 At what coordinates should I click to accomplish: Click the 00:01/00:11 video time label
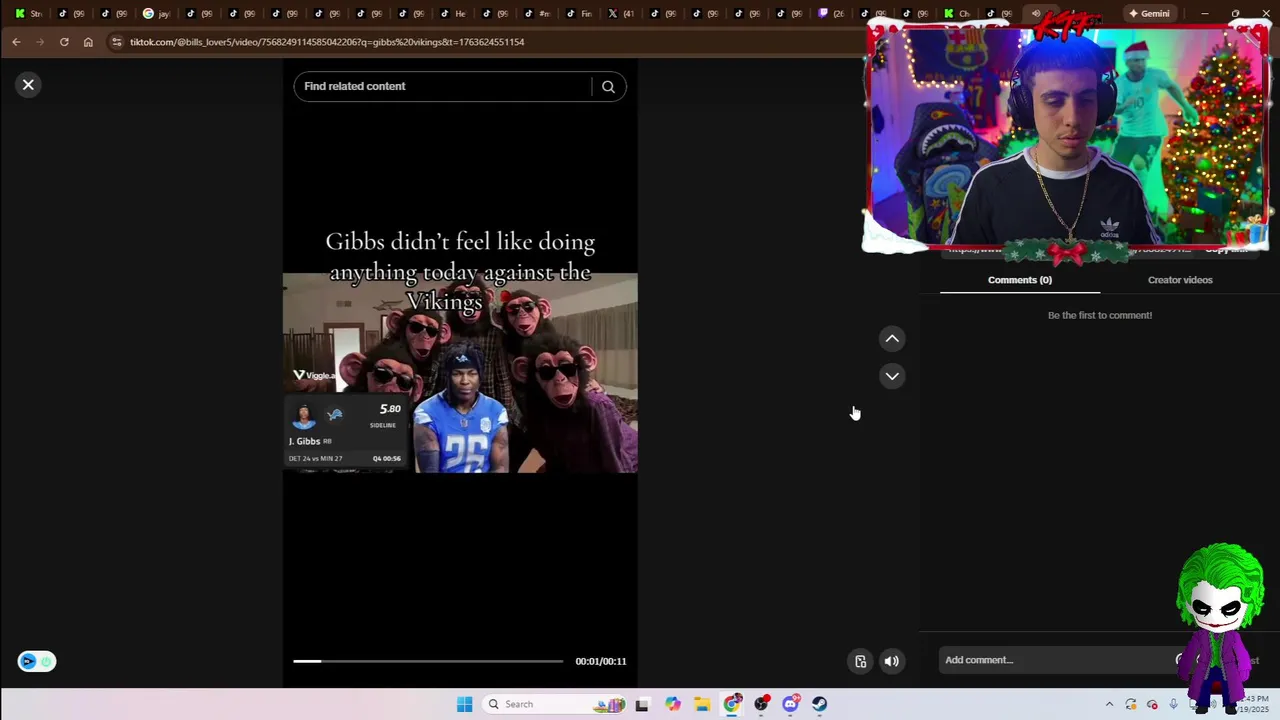tap(601, 661)
